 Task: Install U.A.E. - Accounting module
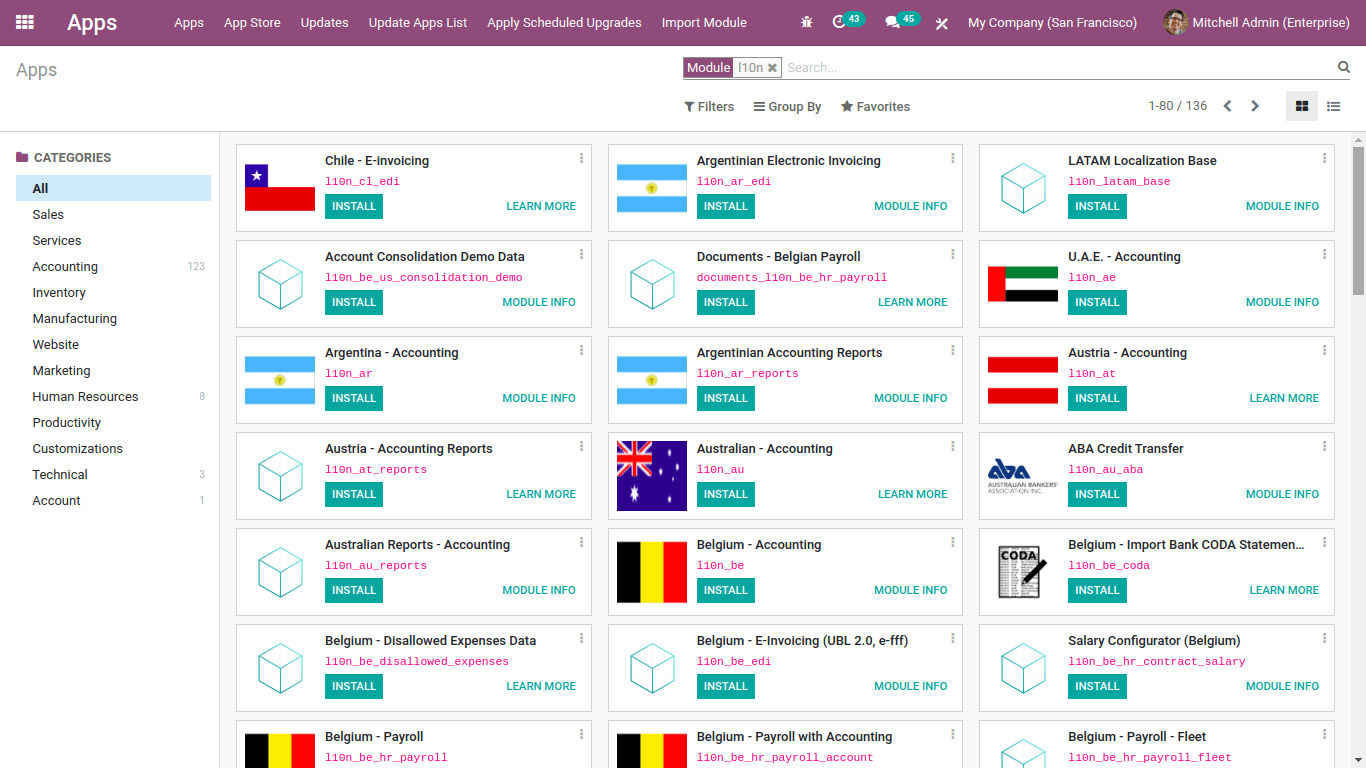point(1097,302)
